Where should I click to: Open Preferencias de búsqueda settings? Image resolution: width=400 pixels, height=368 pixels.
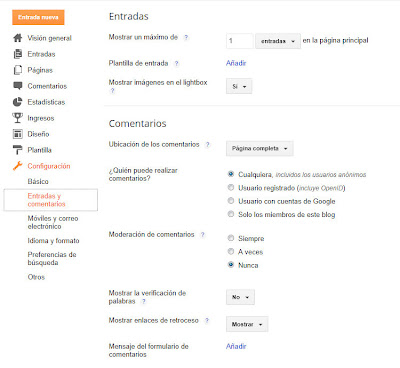tap(52, 259)
